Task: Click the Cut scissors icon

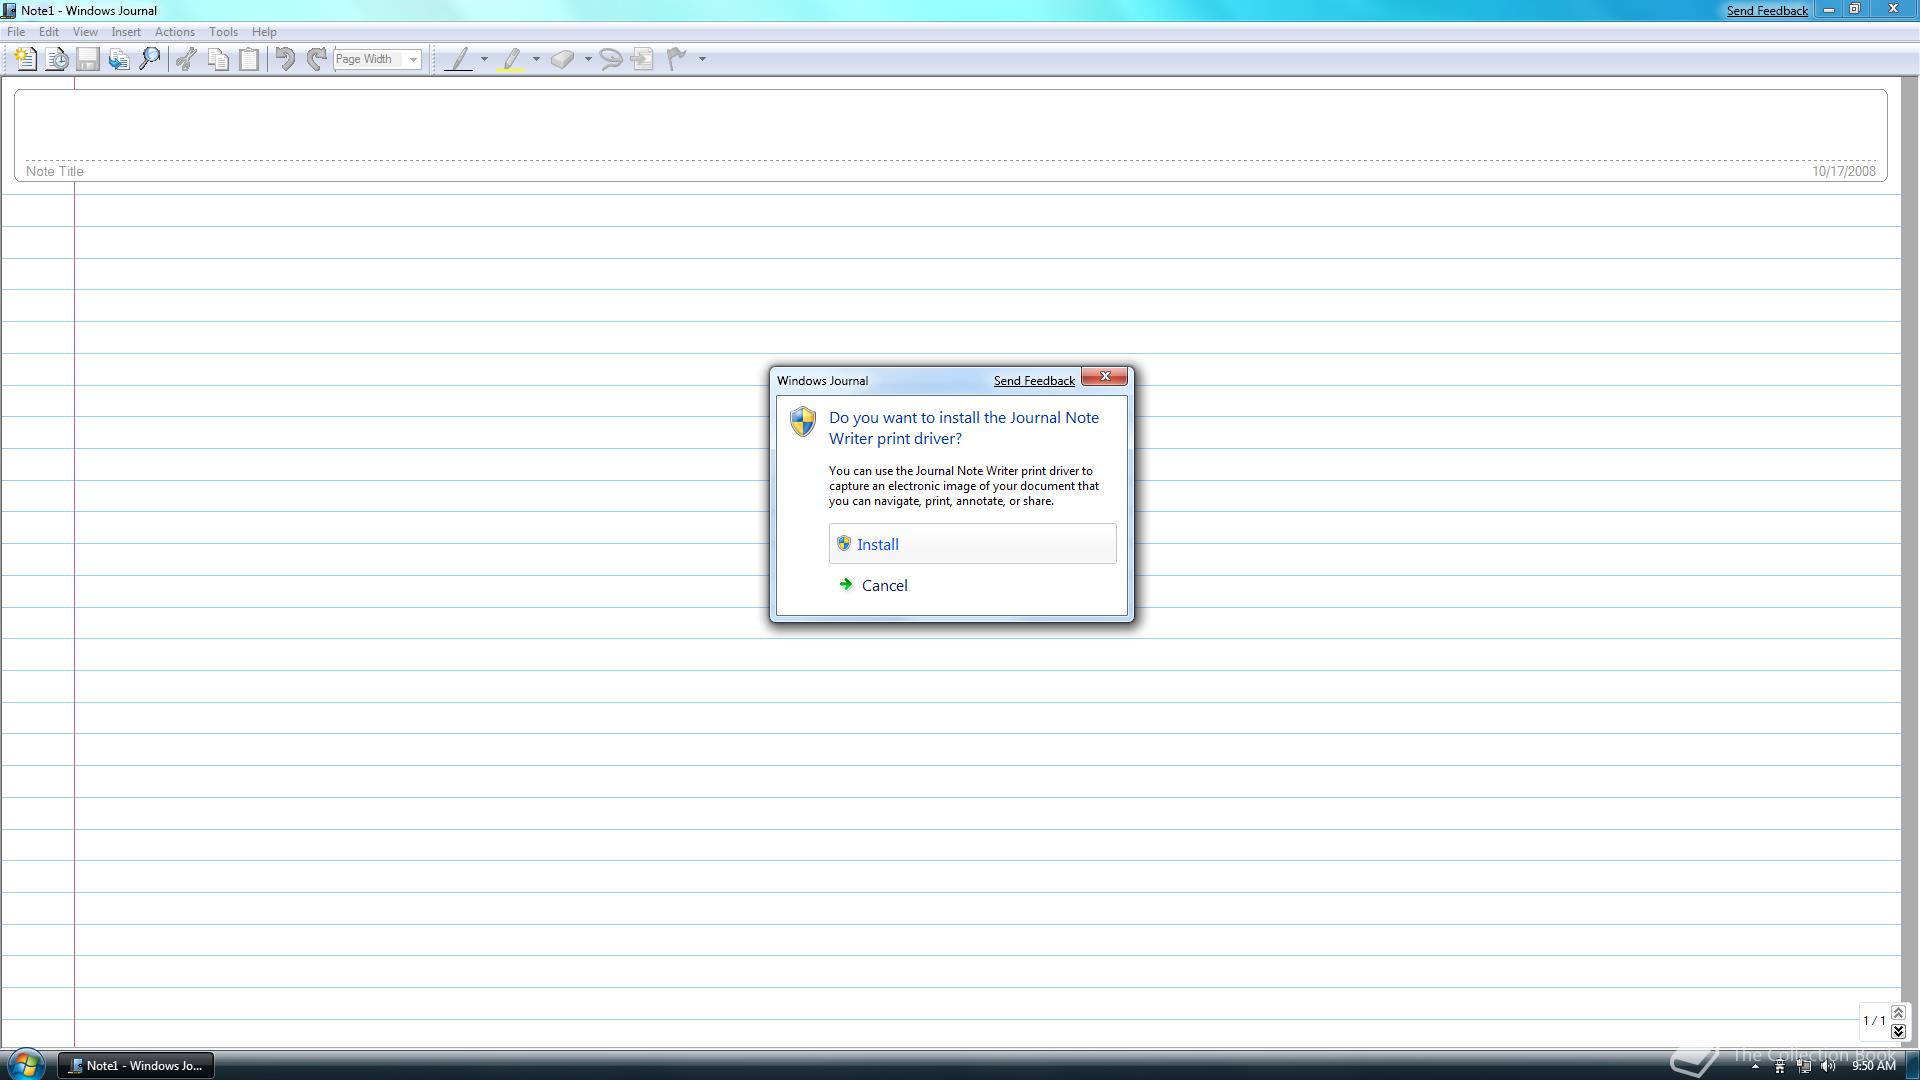Action: (x=186, y=59)
